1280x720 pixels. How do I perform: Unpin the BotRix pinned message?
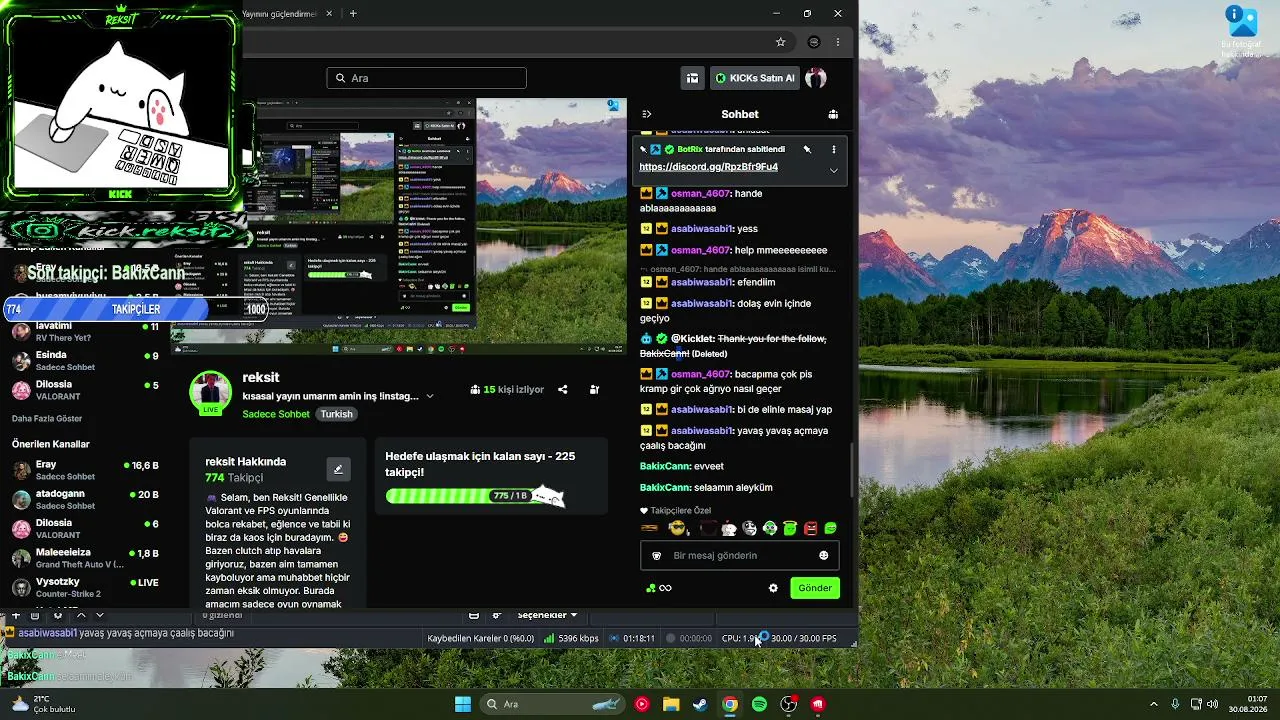(807, 149)
